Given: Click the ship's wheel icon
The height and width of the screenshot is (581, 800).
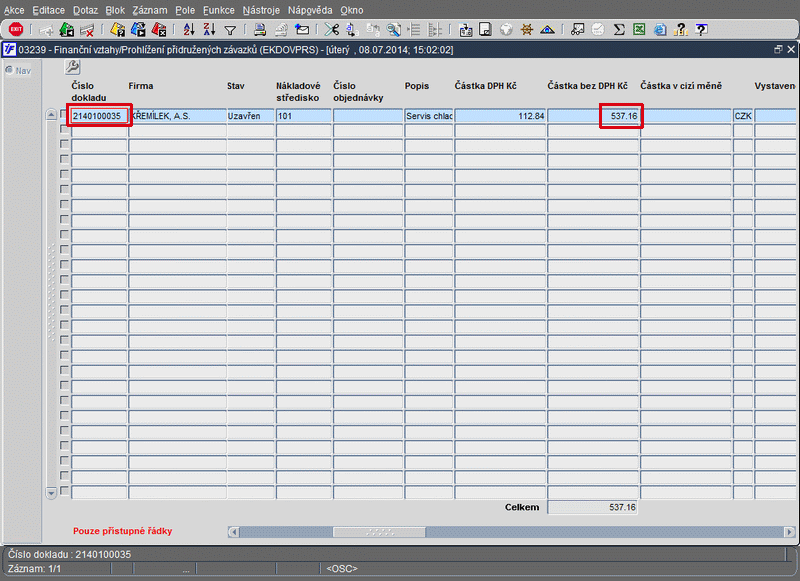Looking at the screenshot, I should pyautogui.click(x=527, y=30).
